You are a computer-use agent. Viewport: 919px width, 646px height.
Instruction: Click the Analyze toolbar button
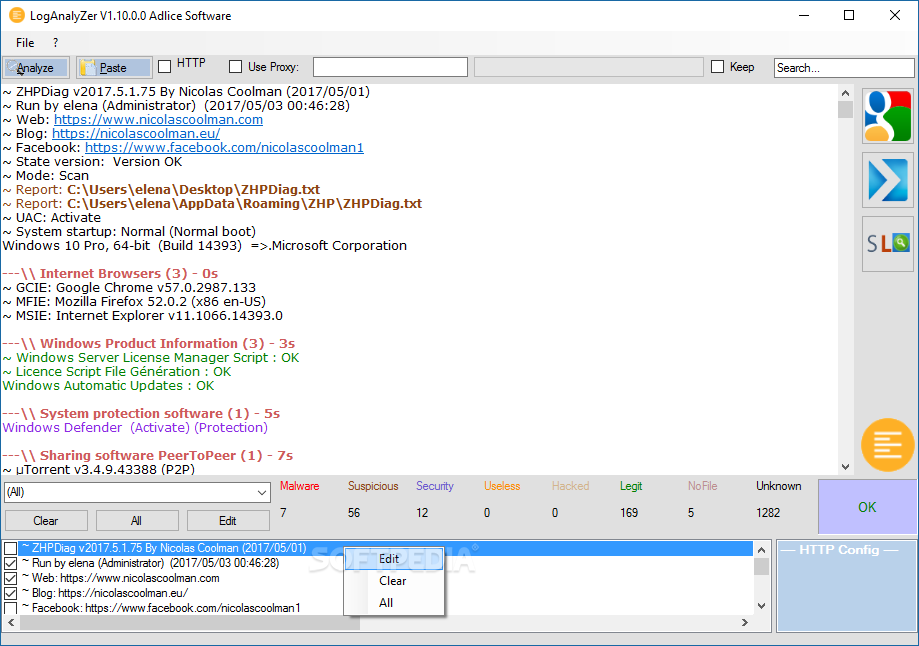pos(36,67)
